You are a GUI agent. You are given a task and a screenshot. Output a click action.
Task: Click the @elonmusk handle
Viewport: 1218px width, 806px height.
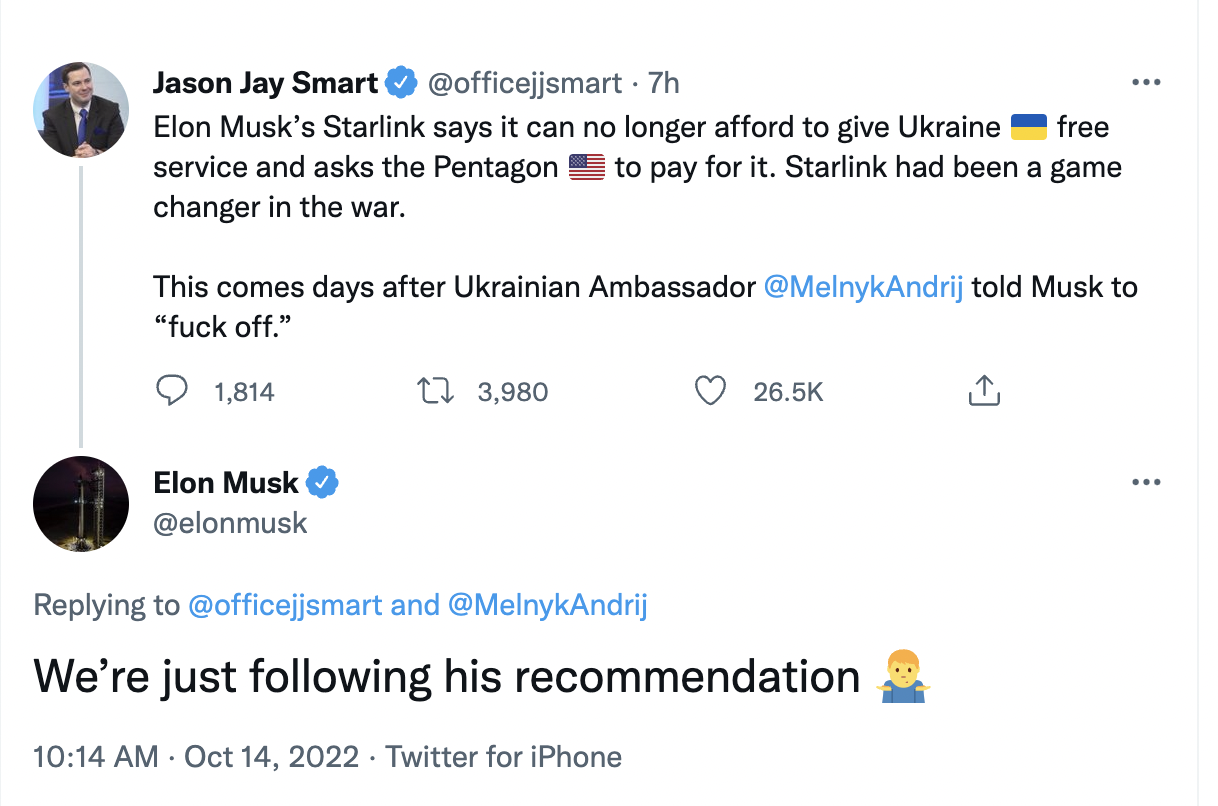(230, 522)
